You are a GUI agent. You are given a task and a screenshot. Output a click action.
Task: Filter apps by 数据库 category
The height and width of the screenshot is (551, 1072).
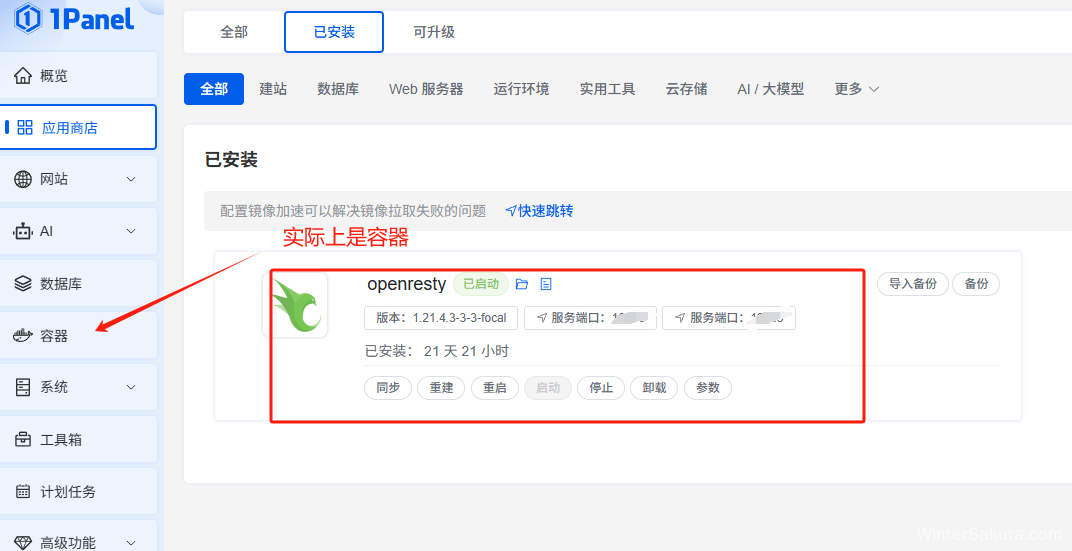[338, 89]
